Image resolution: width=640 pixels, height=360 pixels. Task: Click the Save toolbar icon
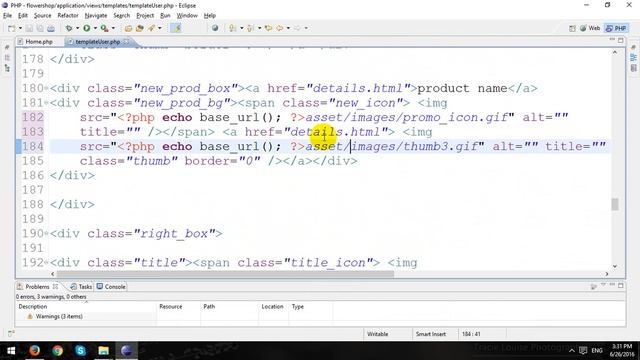[29, 28]
